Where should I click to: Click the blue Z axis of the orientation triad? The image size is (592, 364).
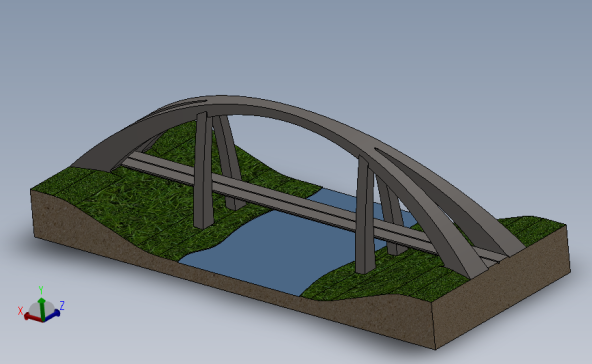(x=52, y=315)
